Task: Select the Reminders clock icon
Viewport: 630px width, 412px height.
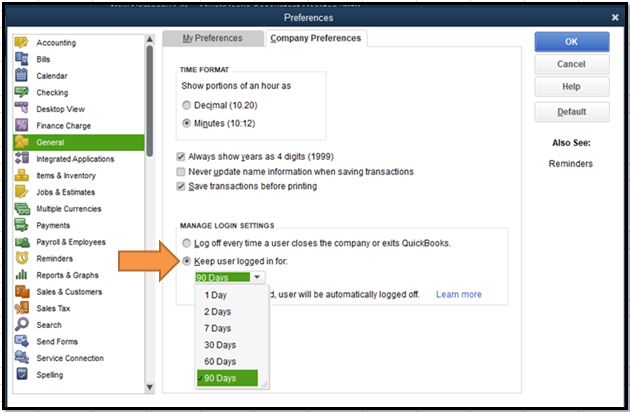Action: coord(21,259)
